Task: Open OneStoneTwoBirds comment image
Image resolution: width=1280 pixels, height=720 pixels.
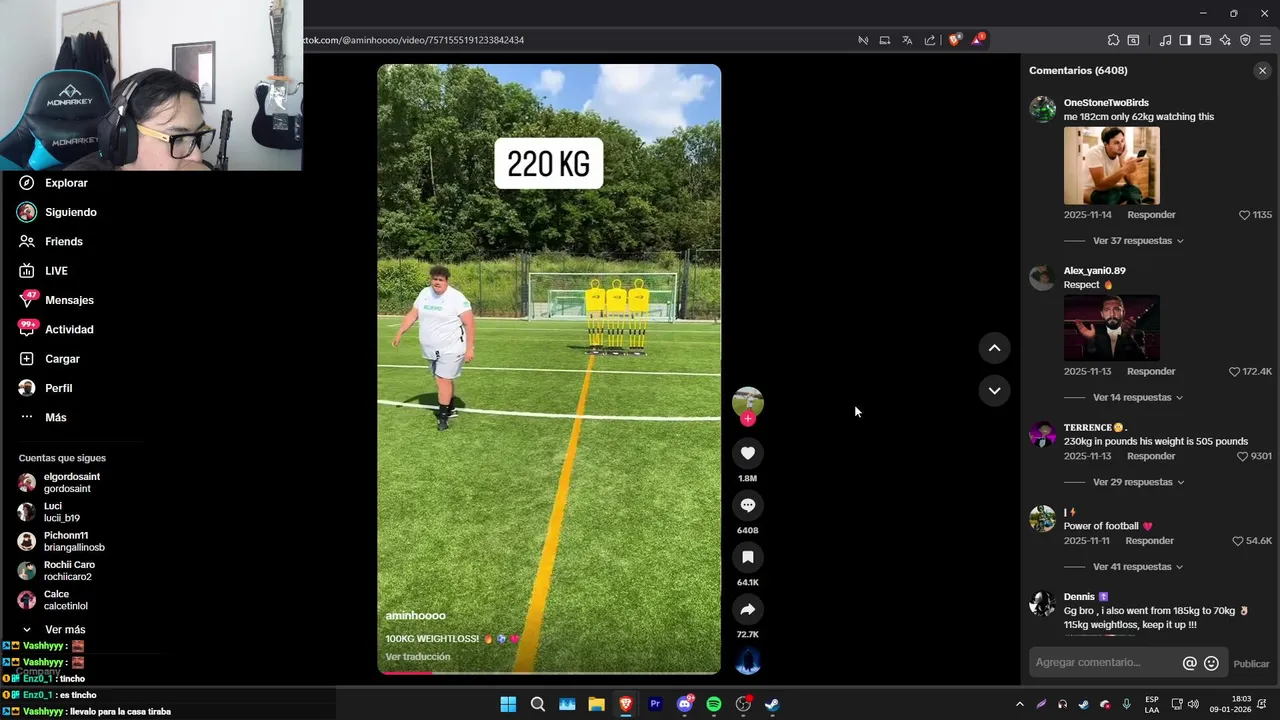Action: [x=1112, y=166]
